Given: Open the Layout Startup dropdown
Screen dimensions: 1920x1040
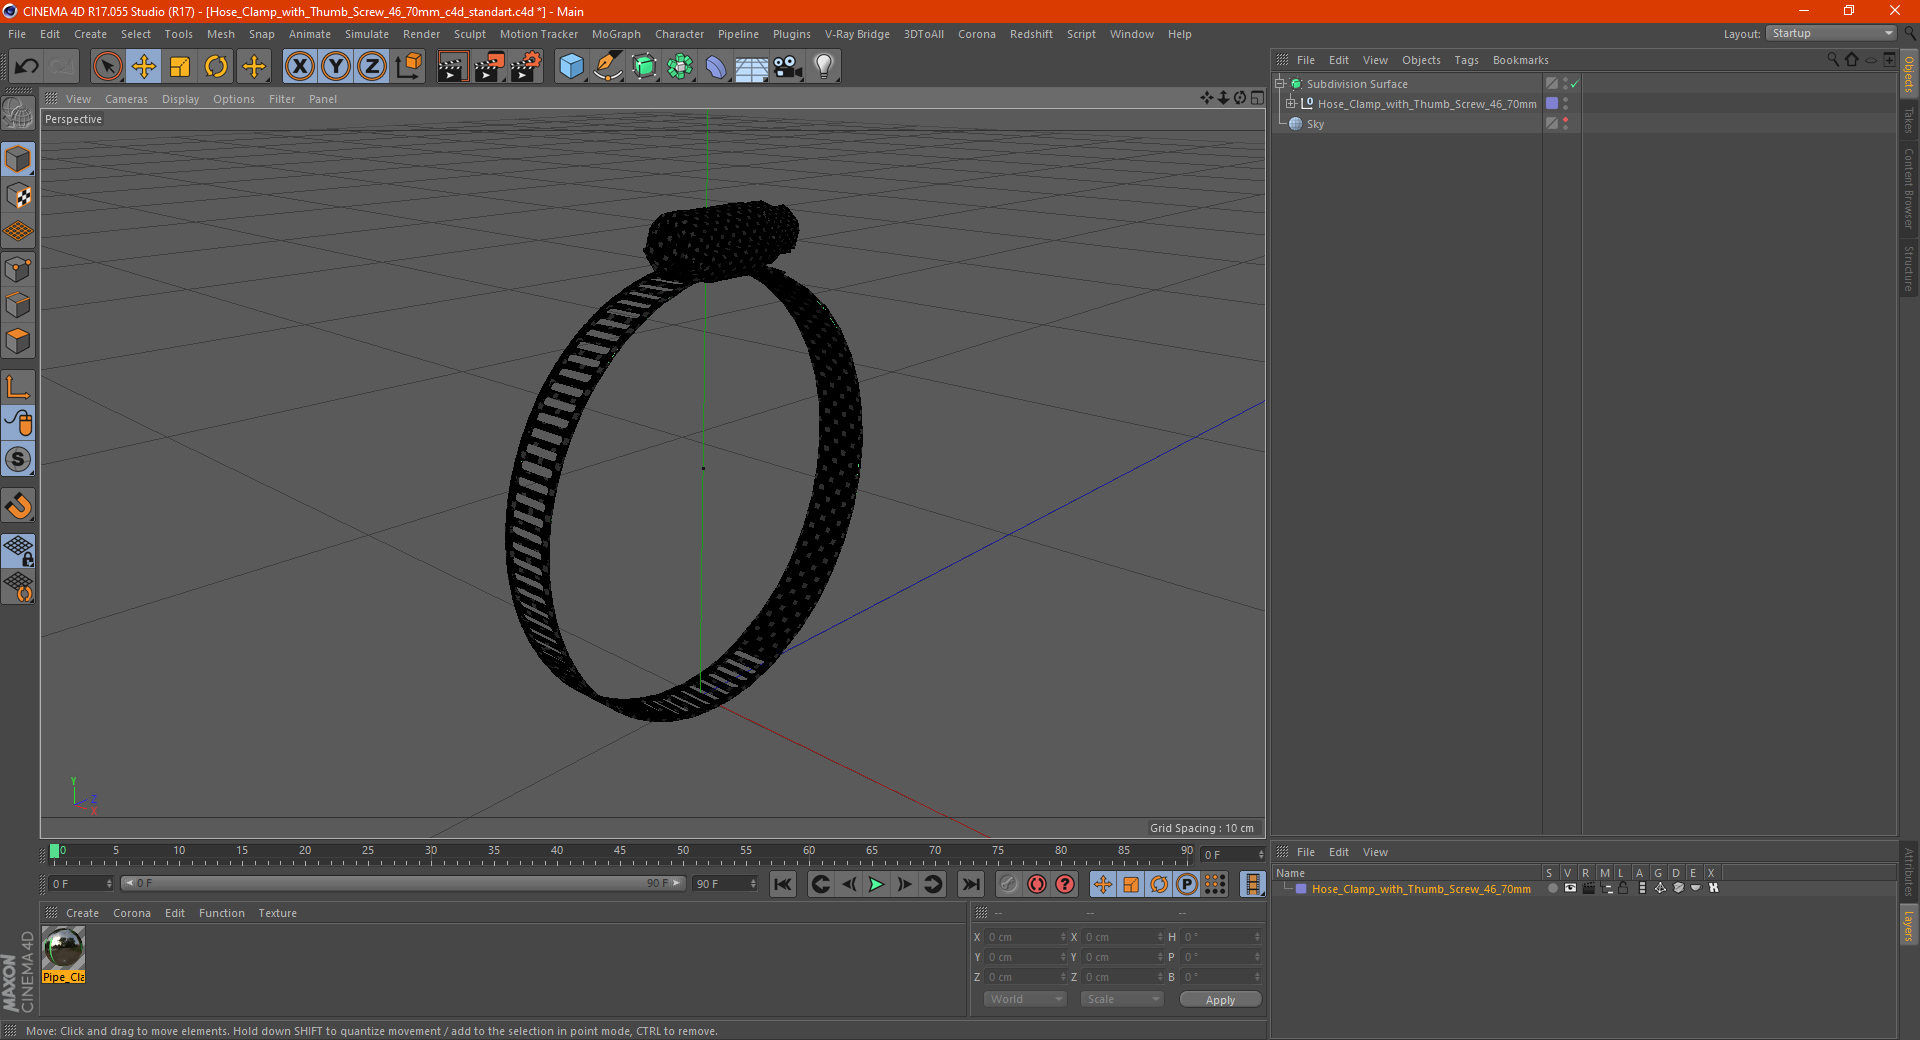Looking at the screenshot, I should click(1831, 34).
